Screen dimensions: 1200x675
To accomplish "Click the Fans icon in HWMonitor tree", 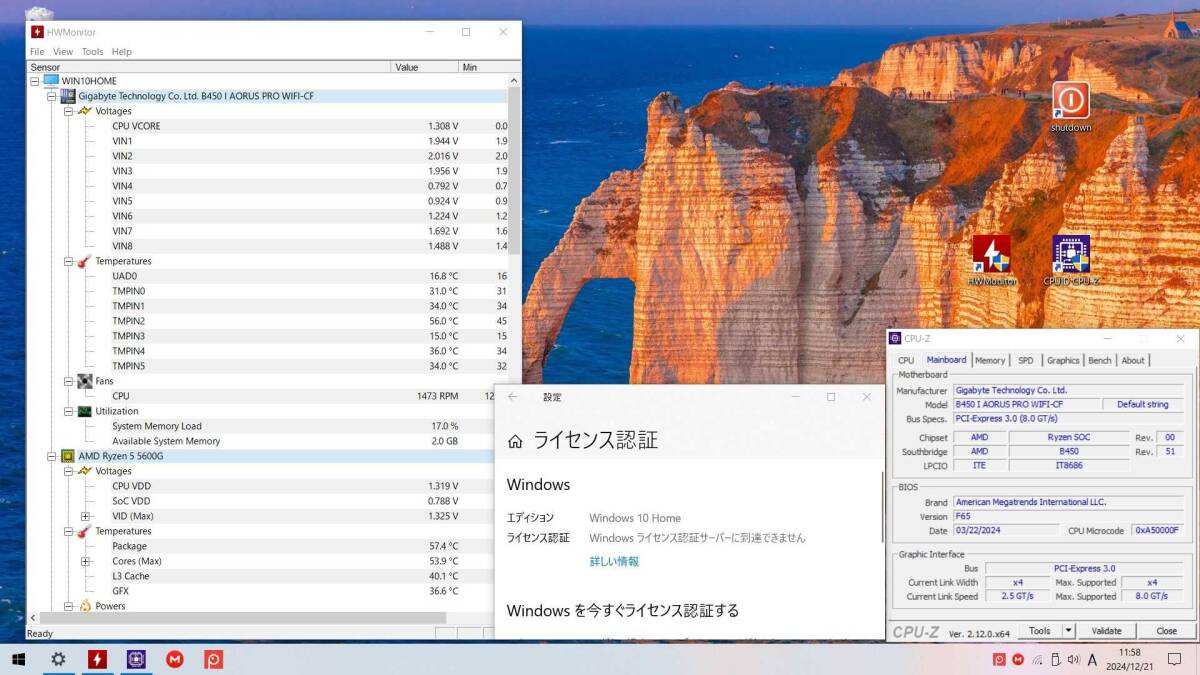I will [84, 381].
